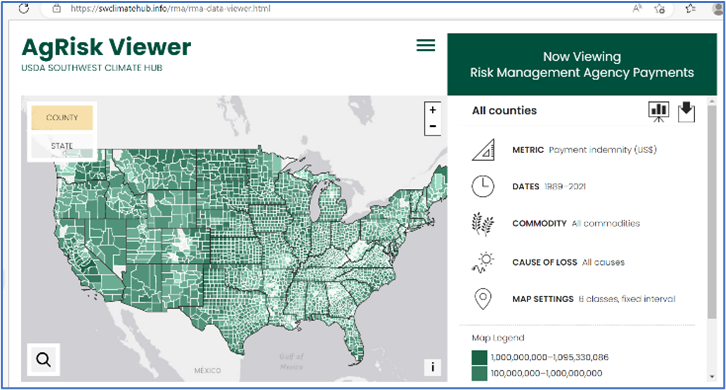Click USDA Southwest Climate Hub subtitle
The width and height of the screenshot is (726, 390).
click(x=92, y=68)
